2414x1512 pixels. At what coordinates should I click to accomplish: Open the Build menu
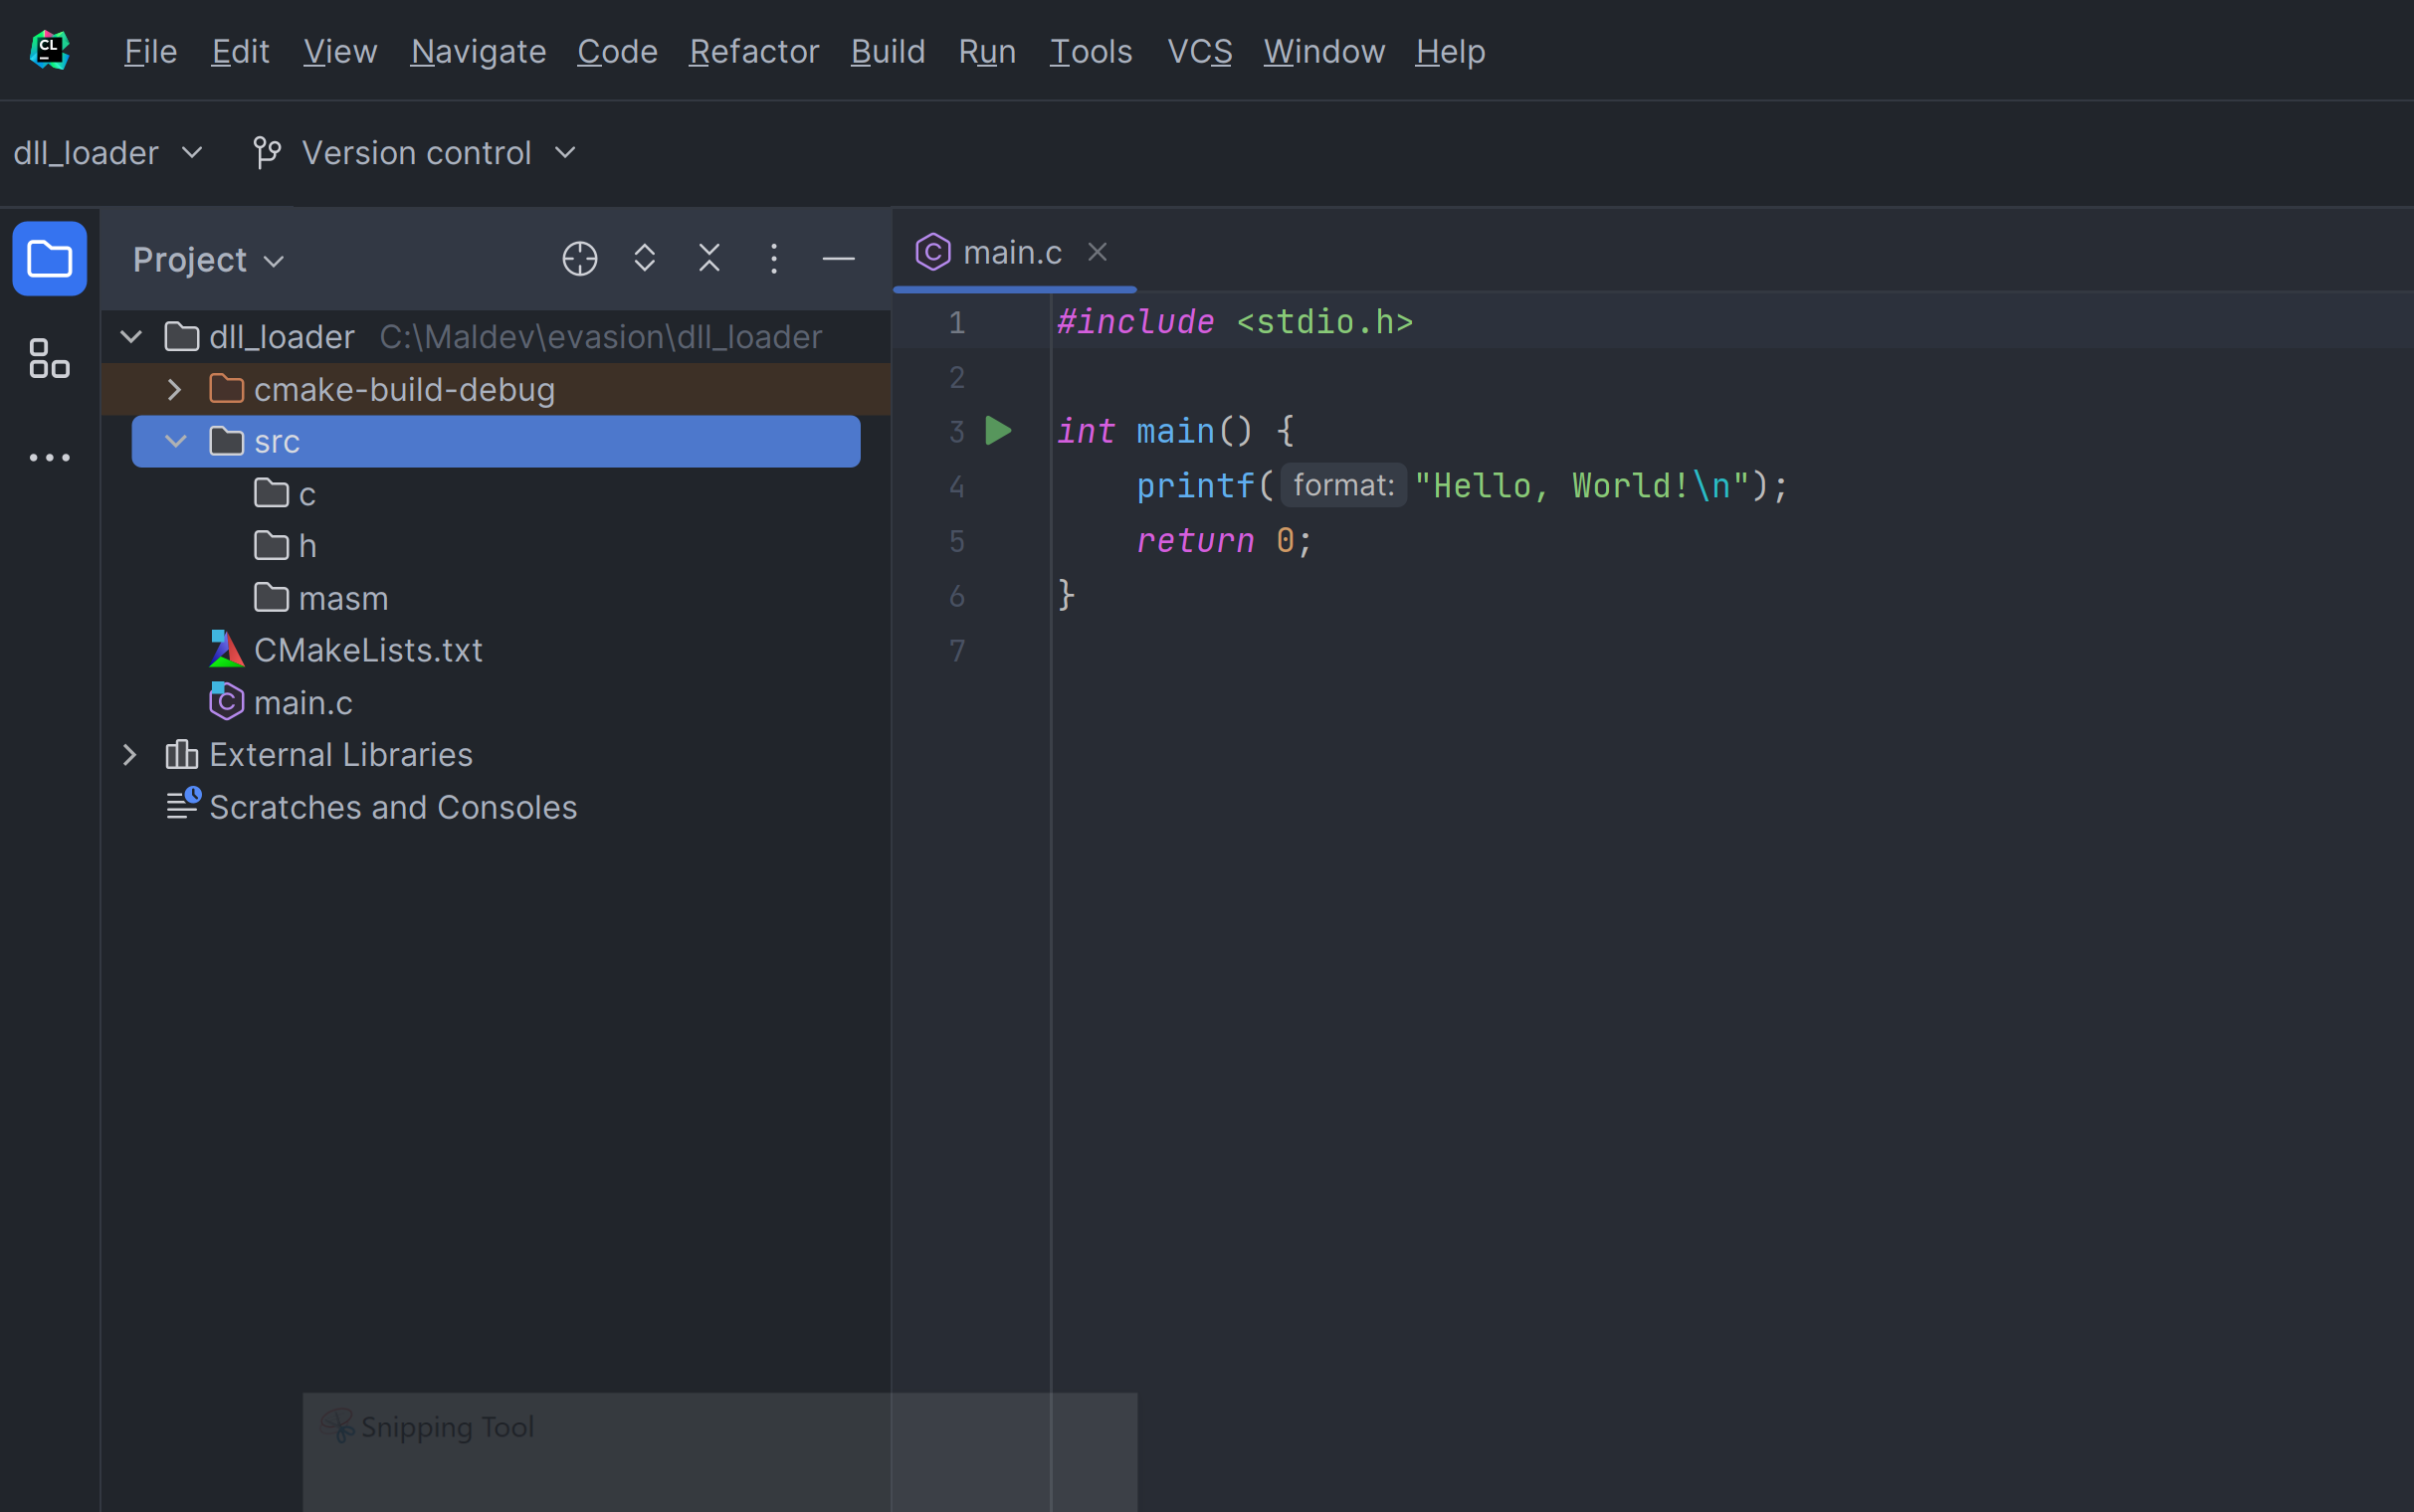click(887, 51)
